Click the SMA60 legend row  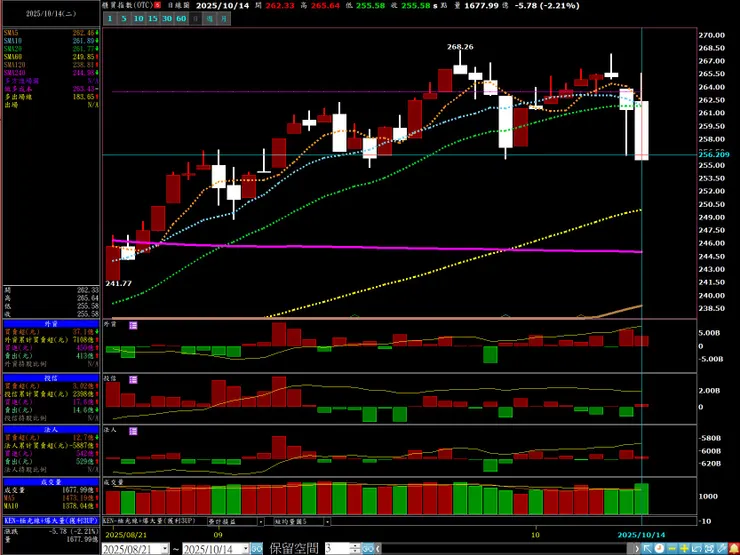(x=51, y=57)
